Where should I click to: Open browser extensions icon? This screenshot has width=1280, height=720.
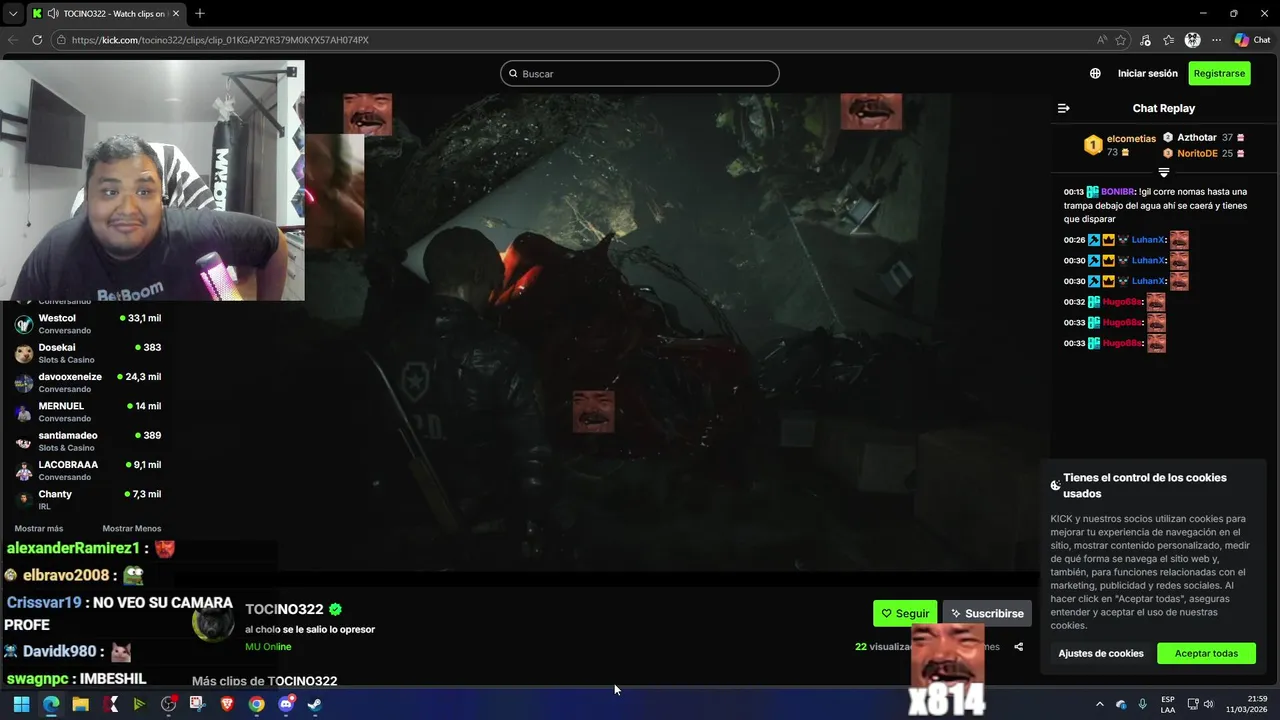point(1146,40)
